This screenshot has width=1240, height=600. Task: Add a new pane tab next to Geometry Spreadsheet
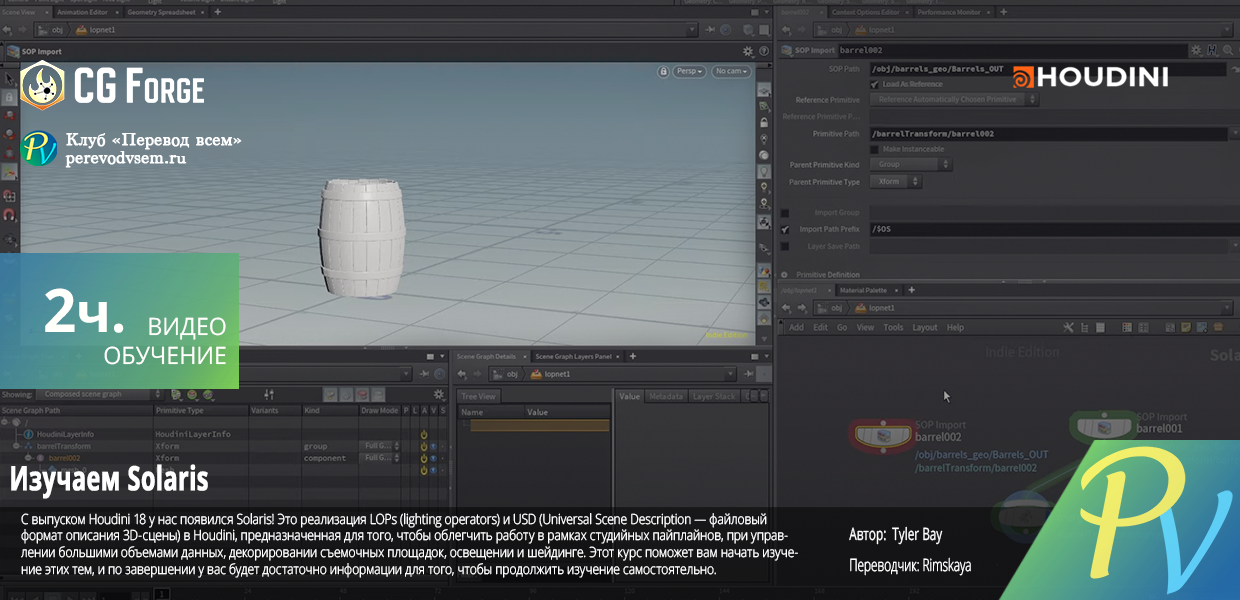(217, 13)
